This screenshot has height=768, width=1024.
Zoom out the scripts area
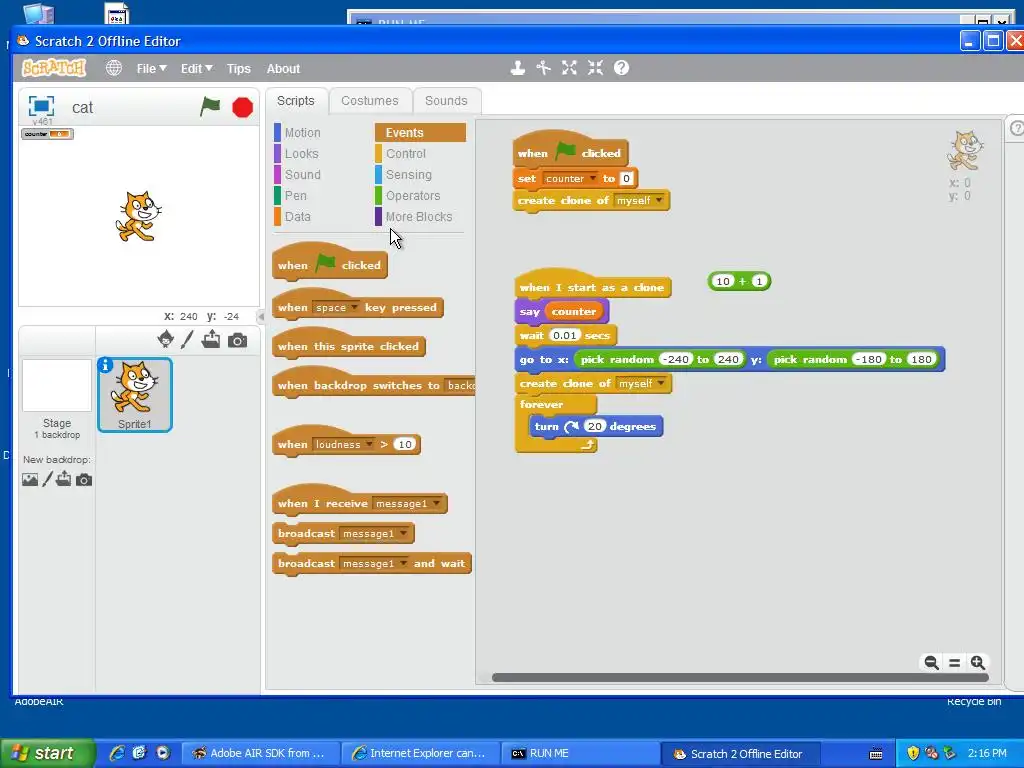coord(931,663)
